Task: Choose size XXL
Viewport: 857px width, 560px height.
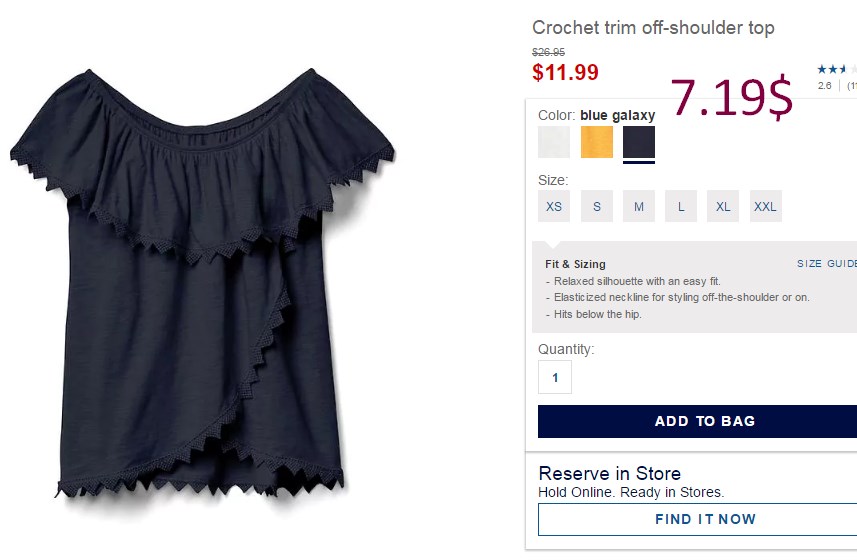Action: 765,206
